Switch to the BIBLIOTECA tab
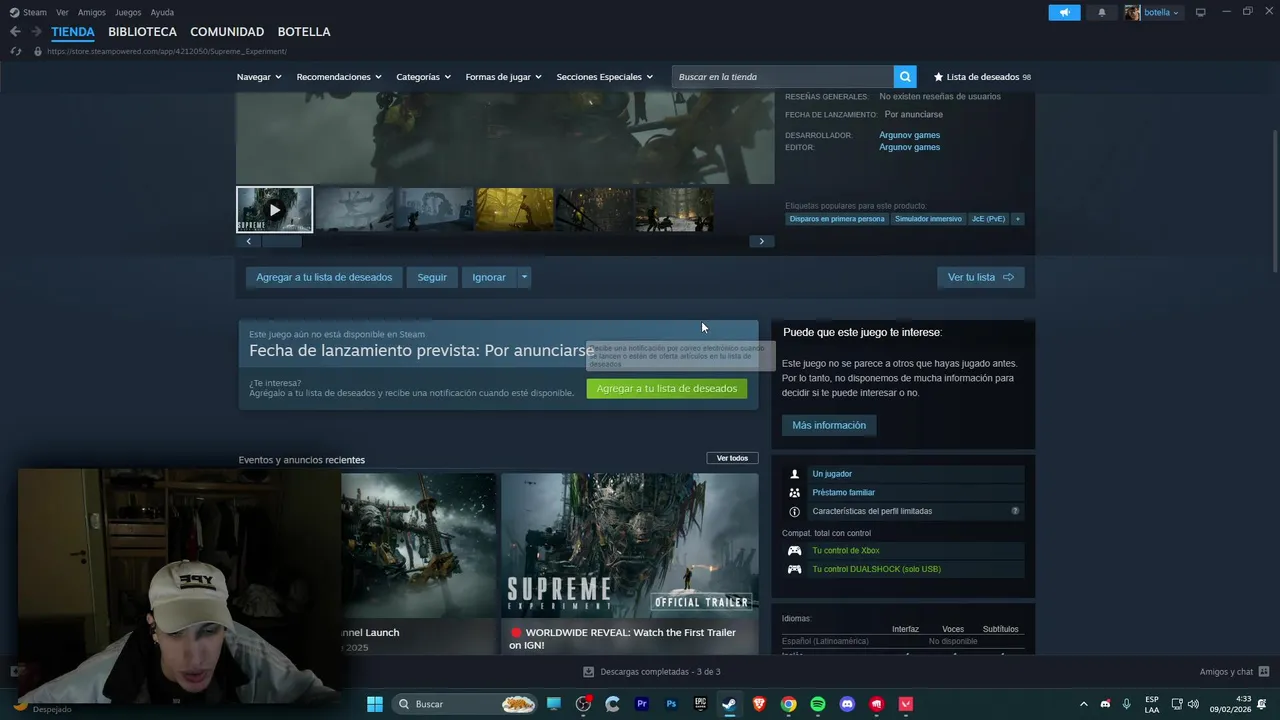1280x720 pixels. 143,32
